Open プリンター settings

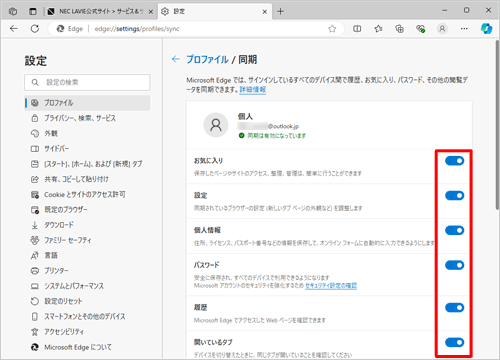point(87,271)
